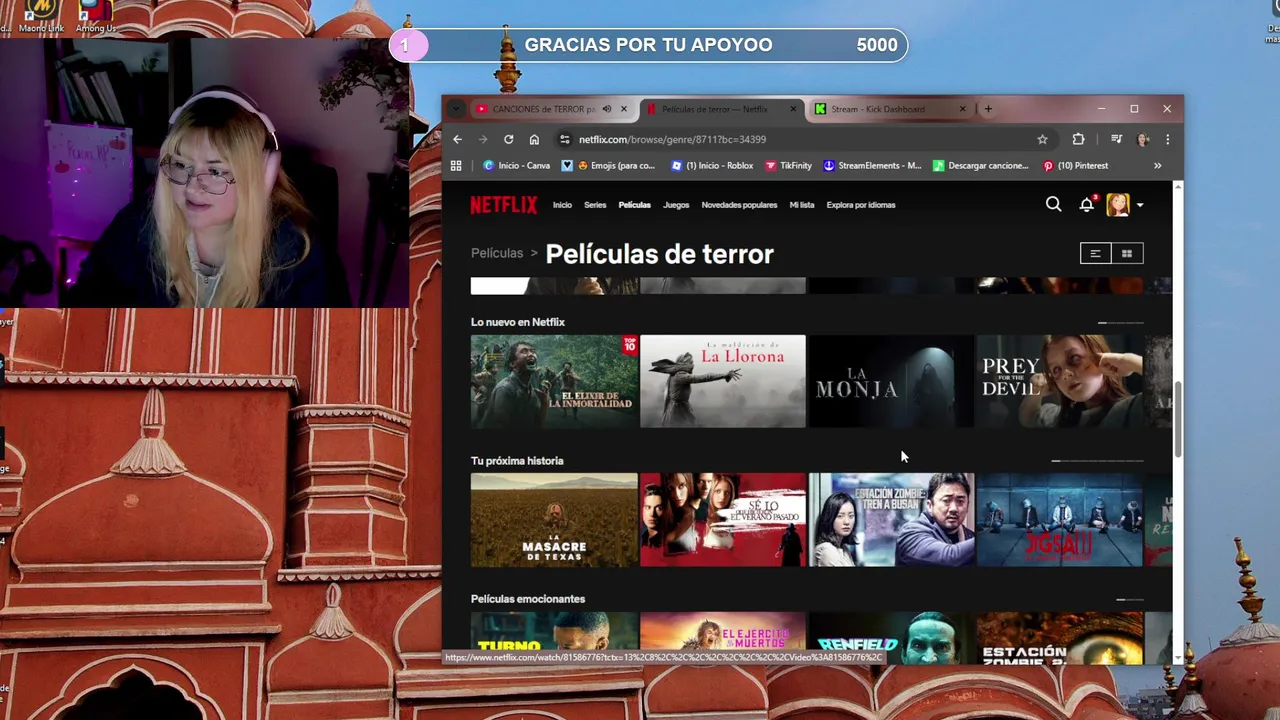Go to Inicio in Netflix menu
Image resolution: width=1280 pixels, height=720 pixels.
(562, 205)
